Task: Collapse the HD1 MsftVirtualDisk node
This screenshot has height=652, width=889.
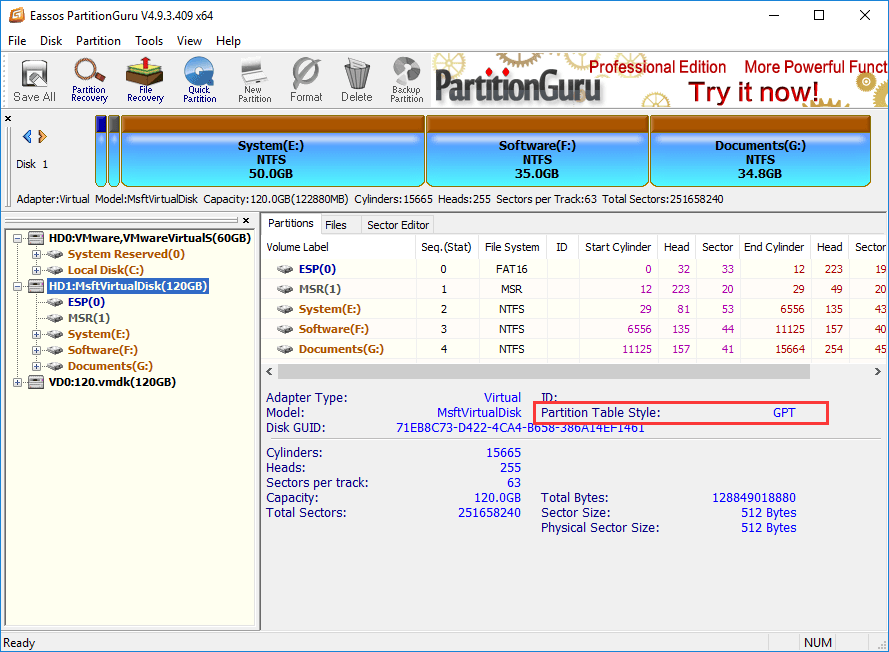Action: [18, 286]
